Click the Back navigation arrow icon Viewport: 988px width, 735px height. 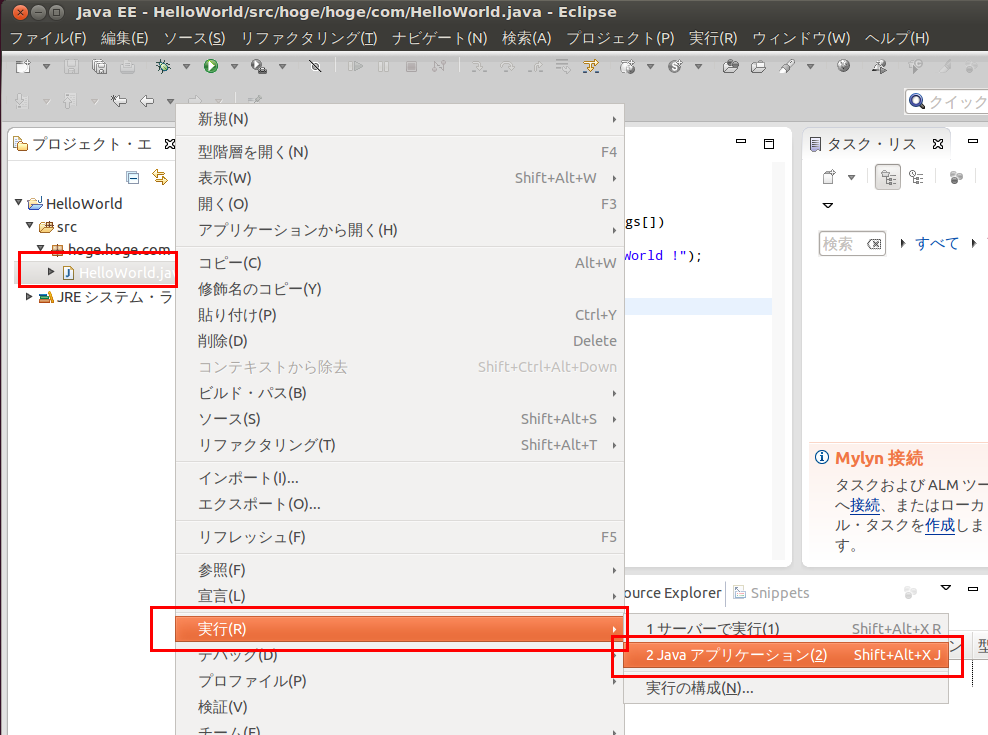tap(147, 100)
